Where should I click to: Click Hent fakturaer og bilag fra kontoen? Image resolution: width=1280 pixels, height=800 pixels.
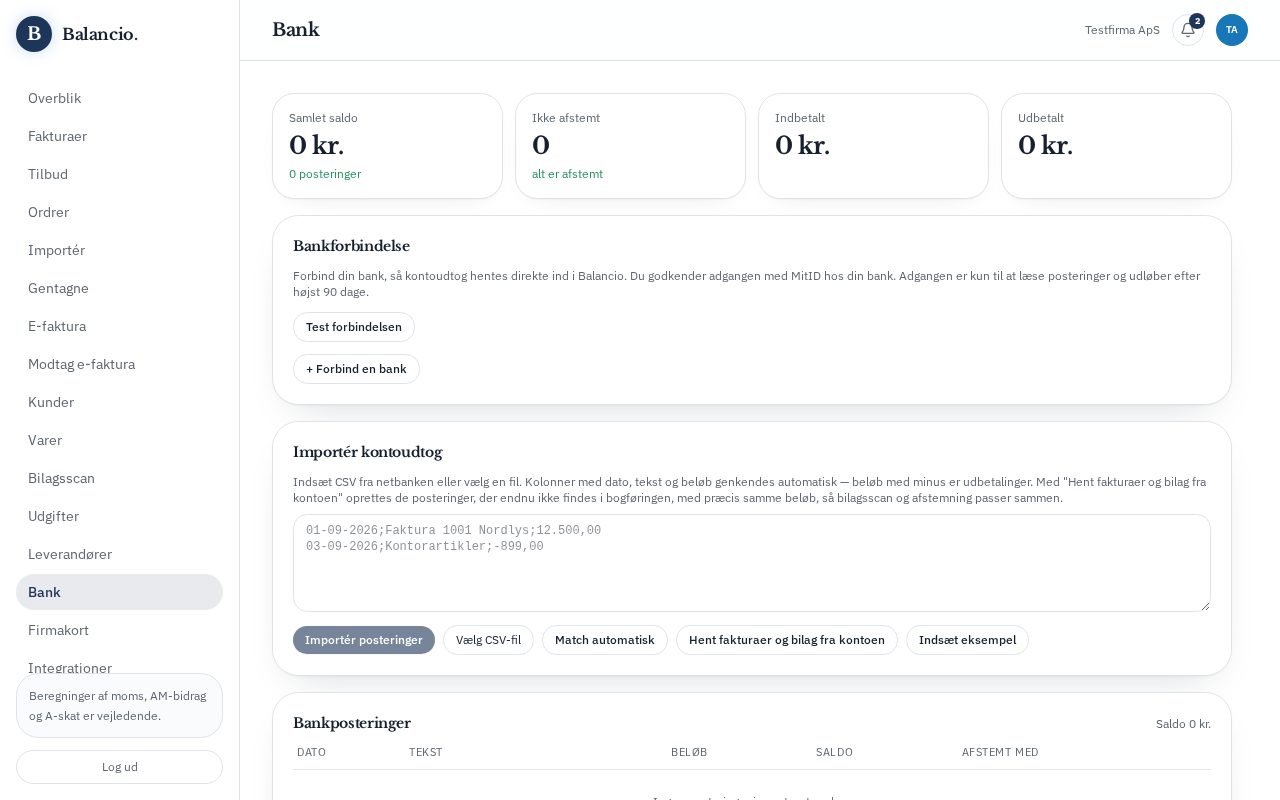click(787, 640)
